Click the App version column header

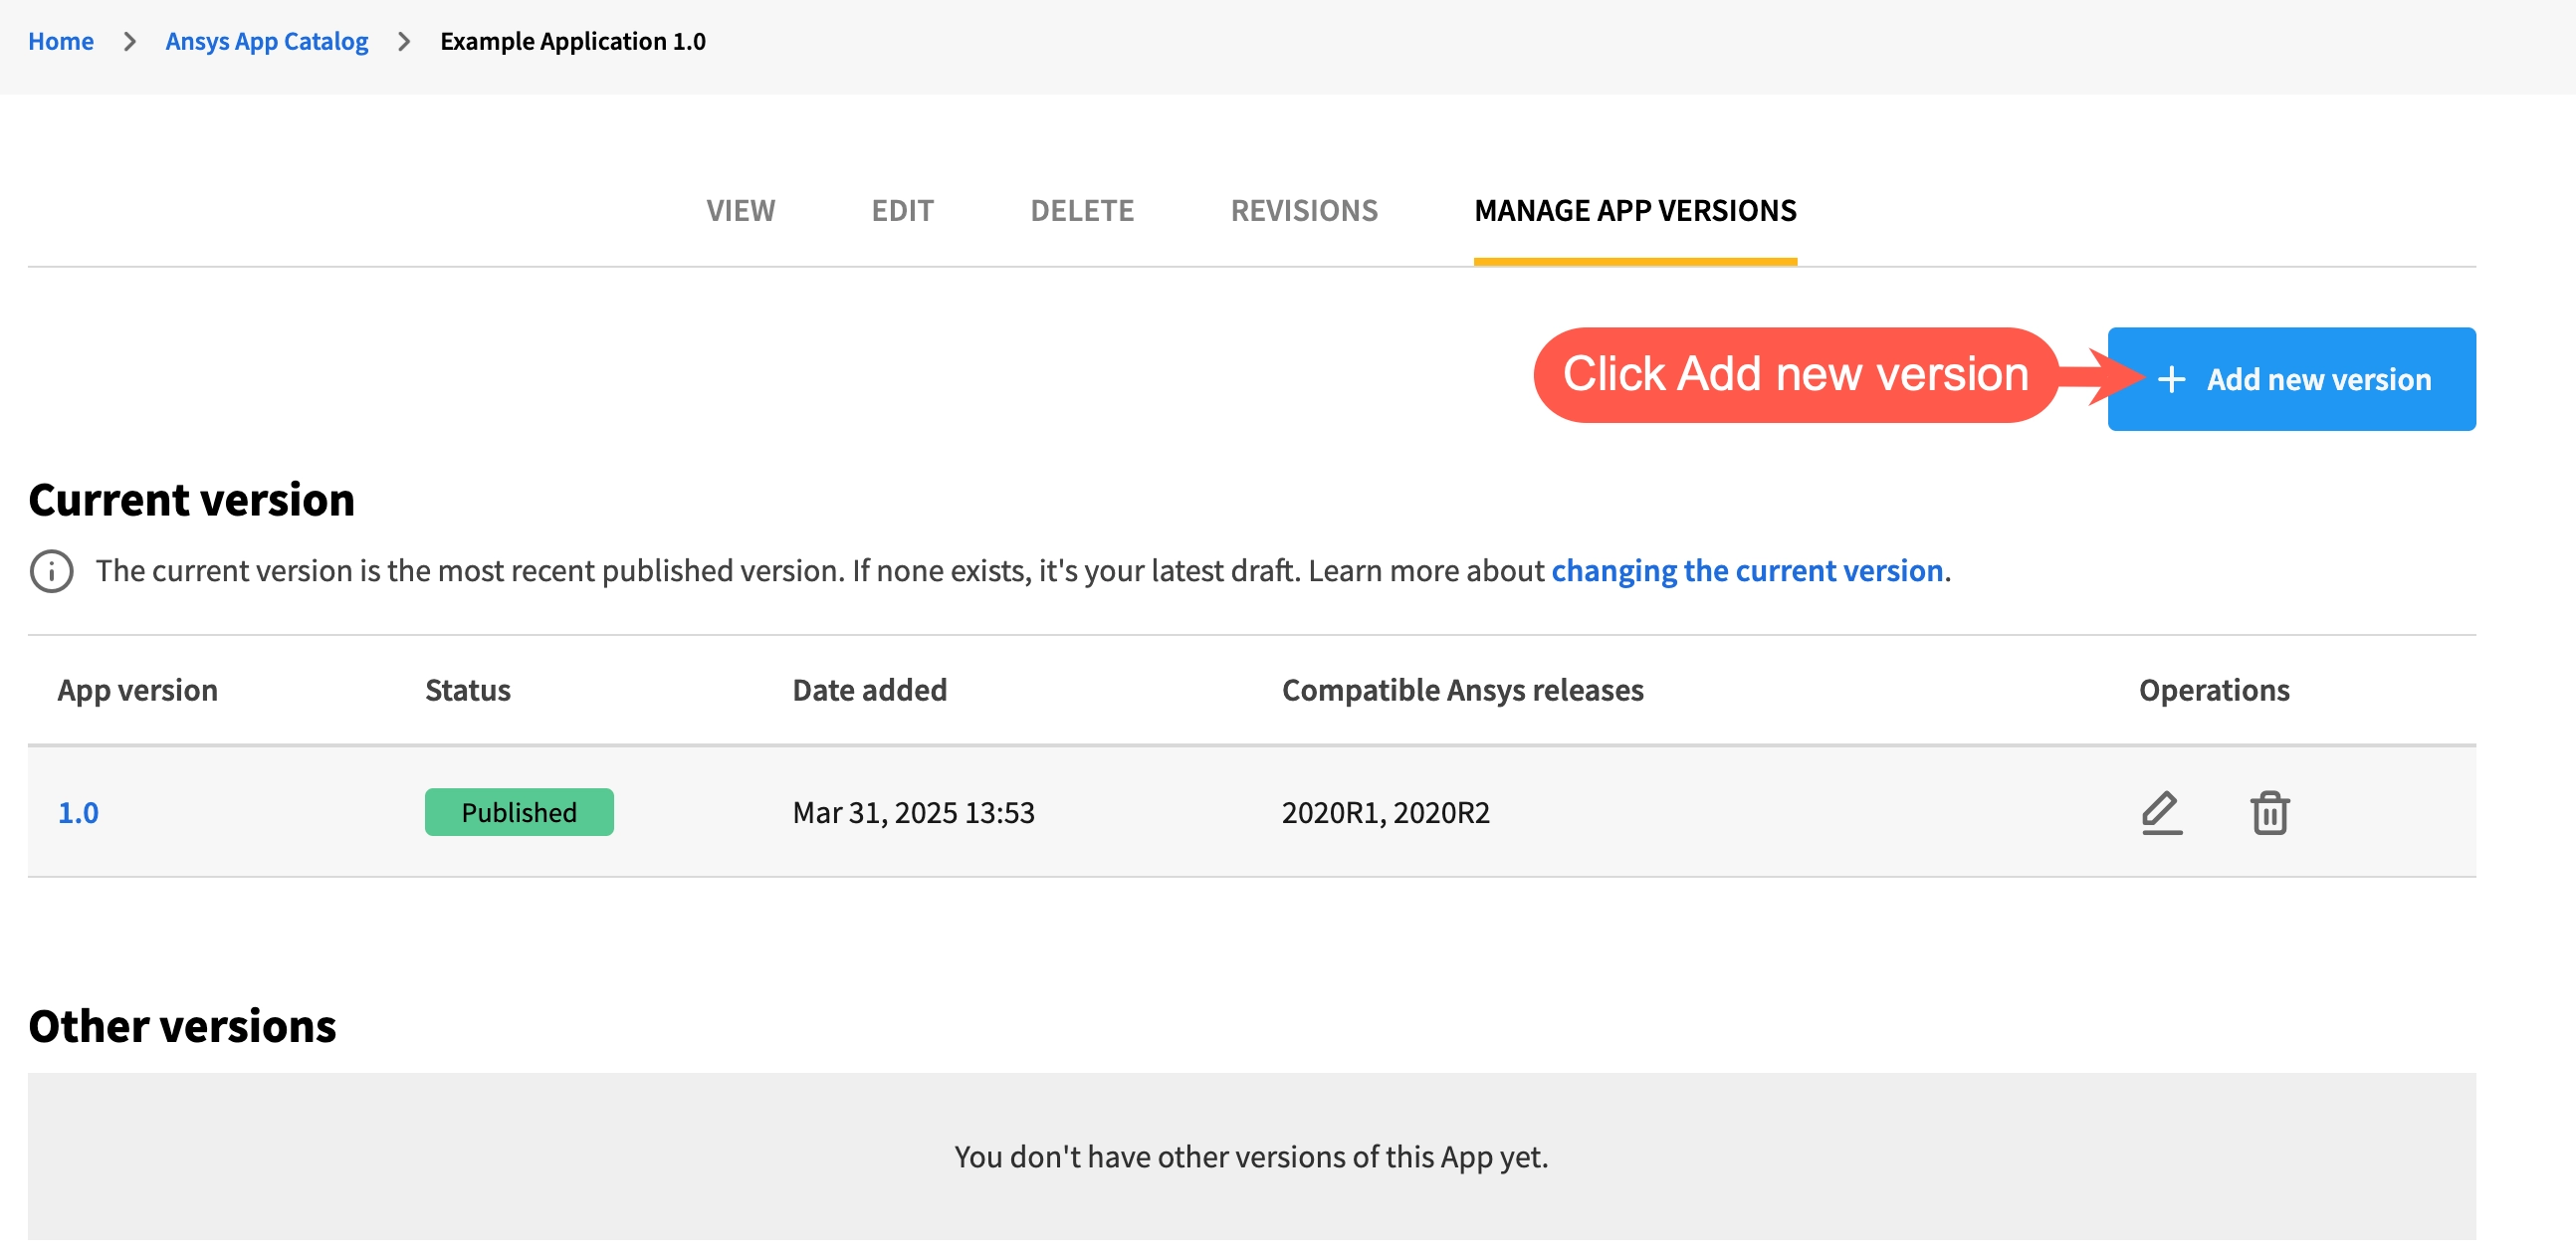click(137, 690)
